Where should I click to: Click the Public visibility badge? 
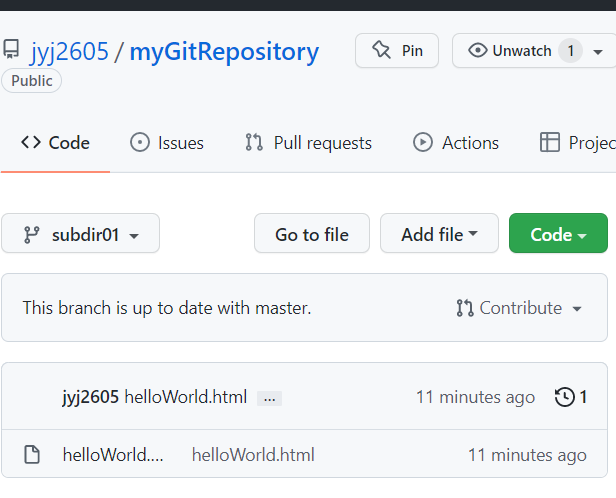[31, 81]
